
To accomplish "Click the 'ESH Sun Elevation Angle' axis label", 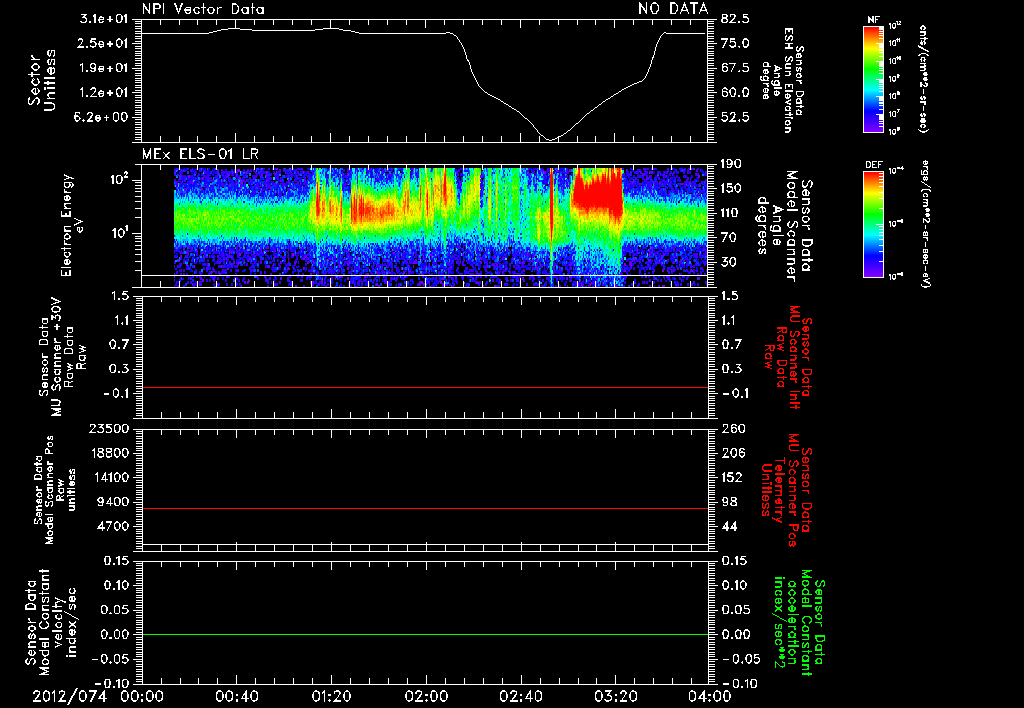I will tap(782, 80).
